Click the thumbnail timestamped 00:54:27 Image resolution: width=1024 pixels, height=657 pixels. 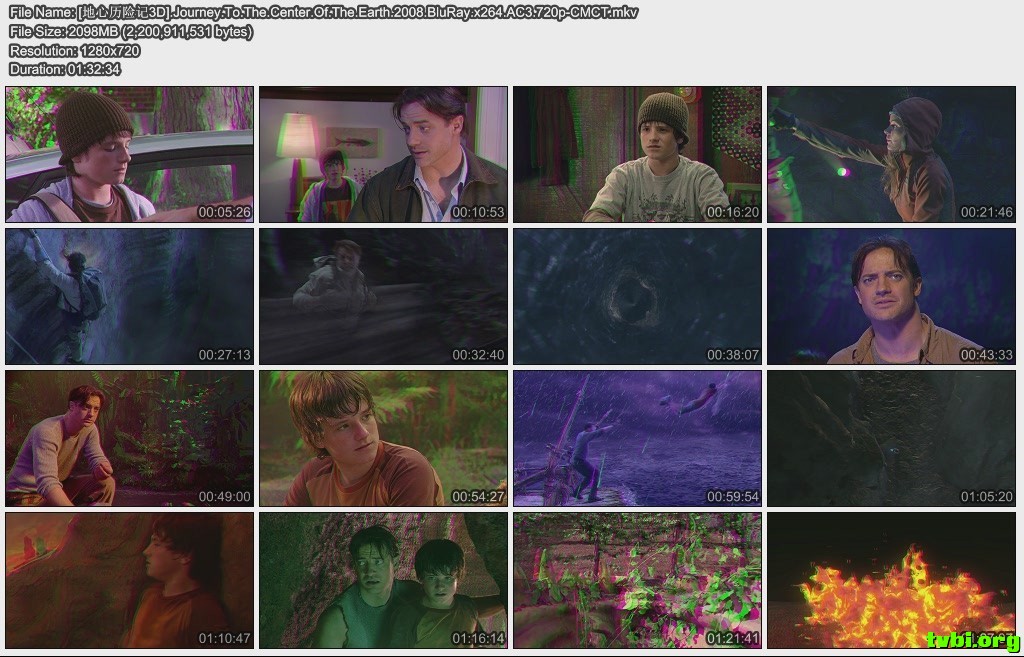click(x=384, y=439)
